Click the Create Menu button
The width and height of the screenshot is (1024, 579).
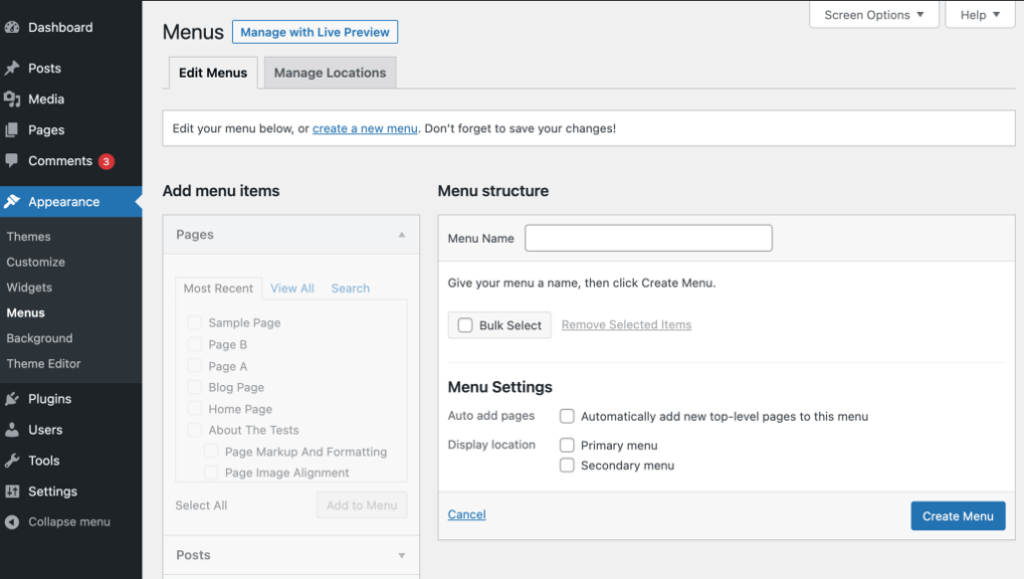coord(957,515)
